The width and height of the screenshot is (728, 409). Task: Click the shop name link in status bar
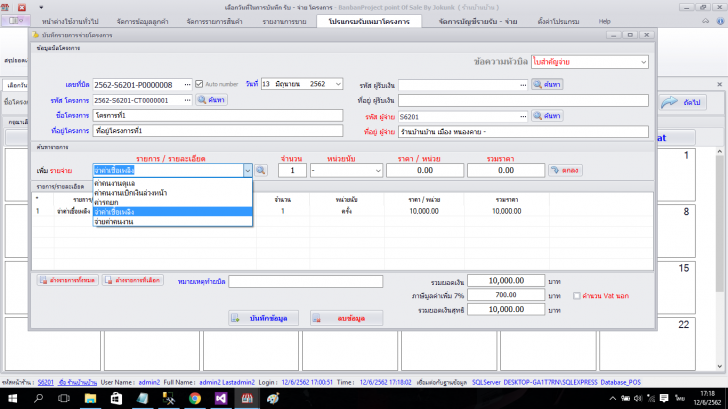click(x=78, y=382)
